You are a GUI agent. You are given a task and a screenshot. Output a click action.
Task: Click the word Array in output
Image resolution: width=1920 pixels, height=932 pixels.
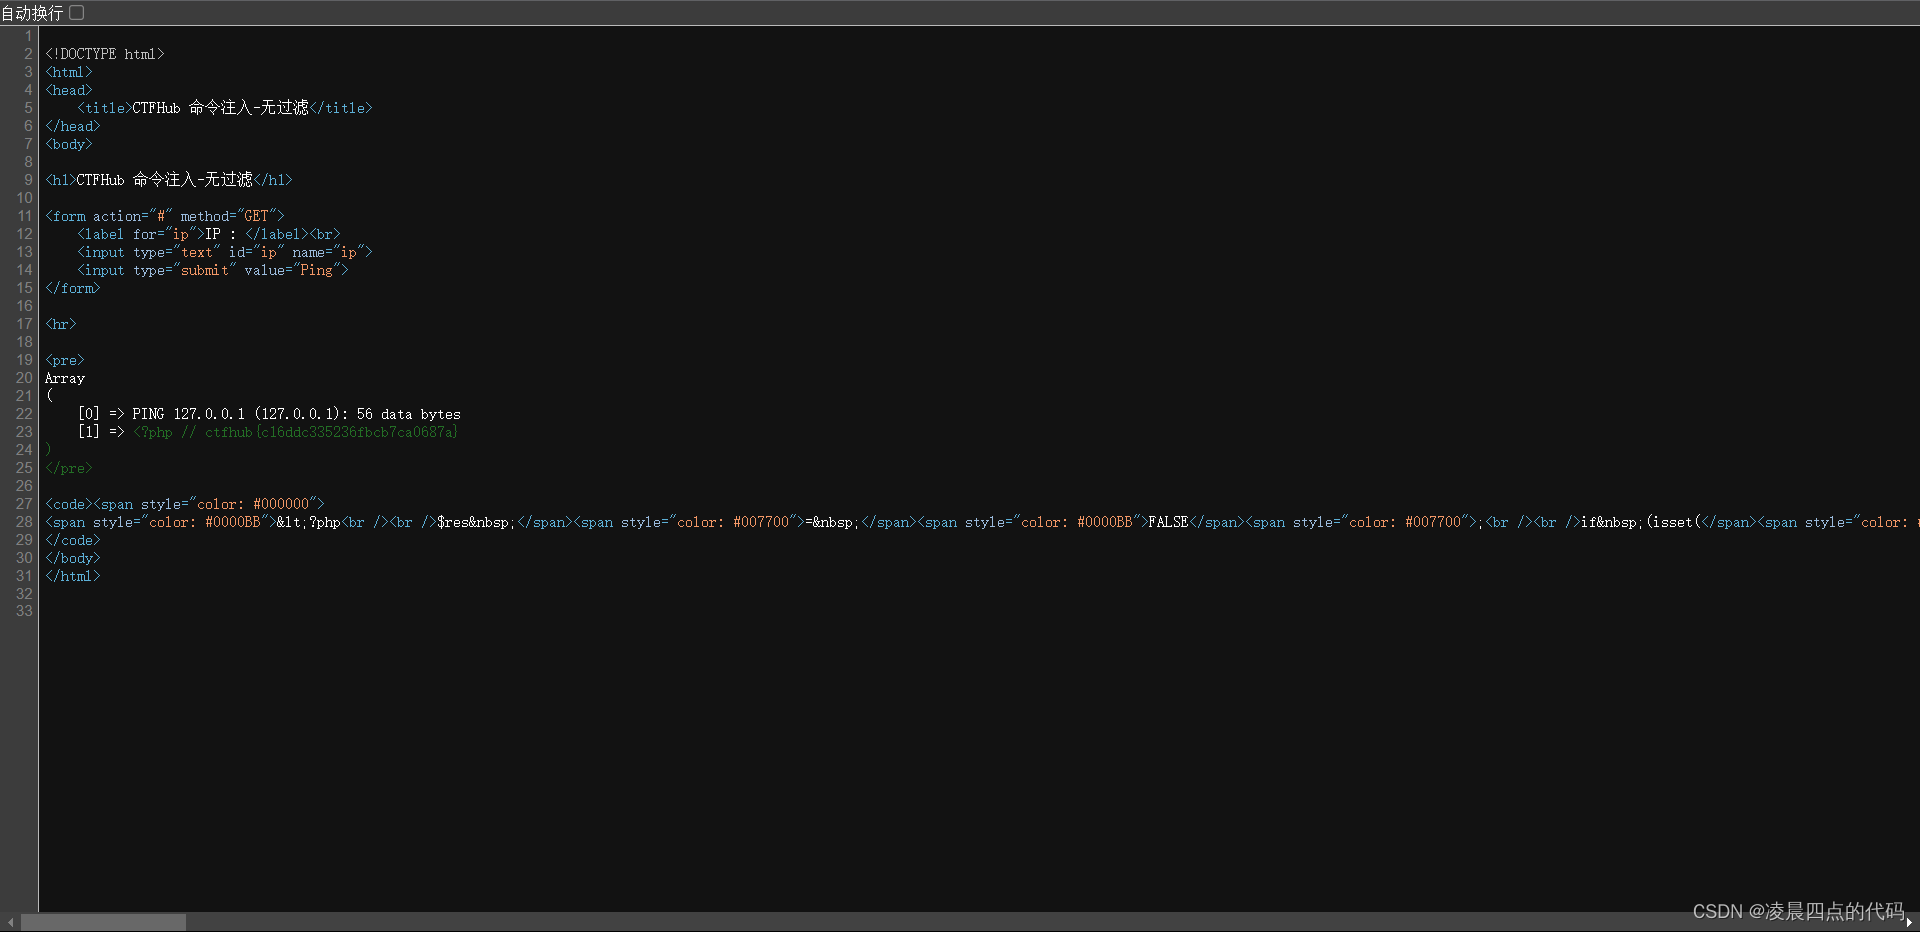(65, 378)
